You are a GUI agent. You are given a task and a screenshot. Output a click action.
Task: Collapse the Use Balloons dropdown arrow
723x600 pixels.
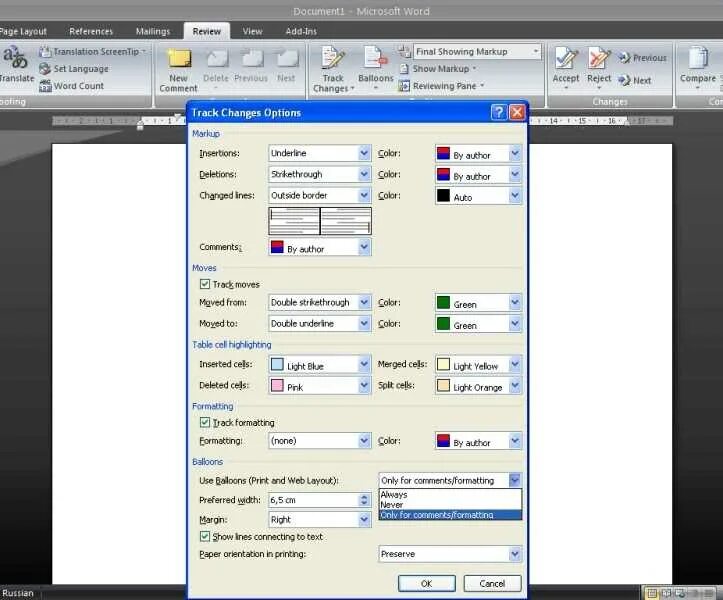coord(515,480)
